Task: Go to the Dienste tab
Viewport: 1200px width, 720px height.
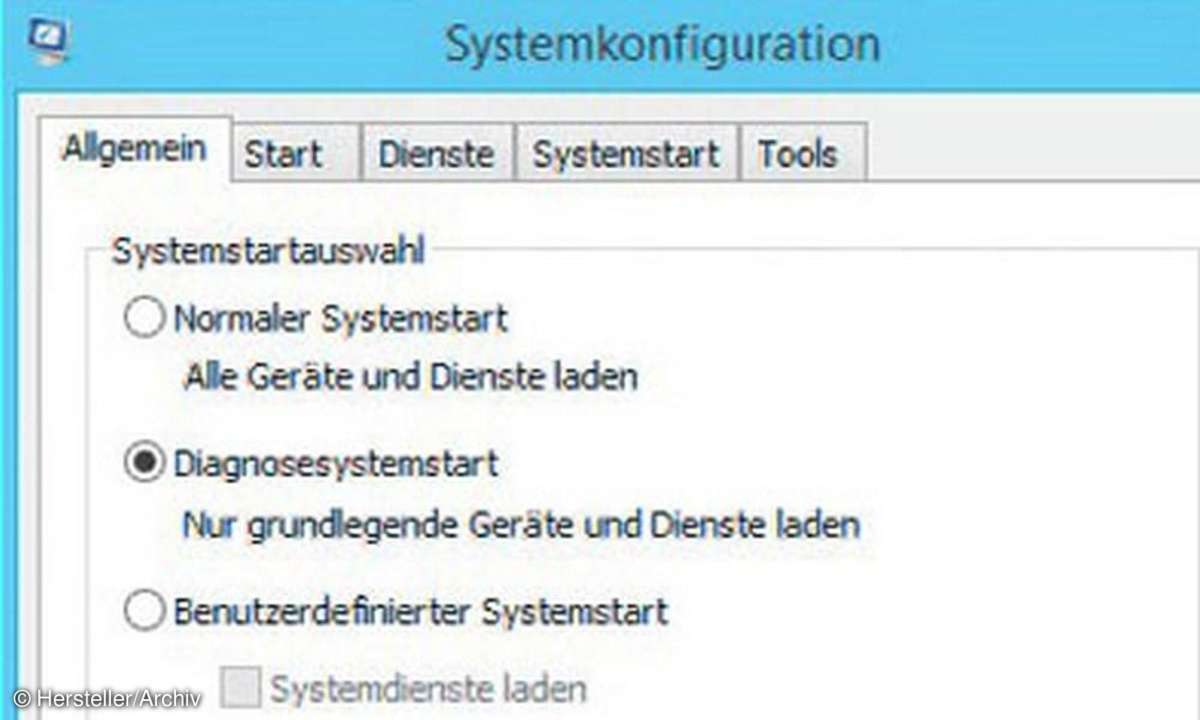Action: [436, 154]
